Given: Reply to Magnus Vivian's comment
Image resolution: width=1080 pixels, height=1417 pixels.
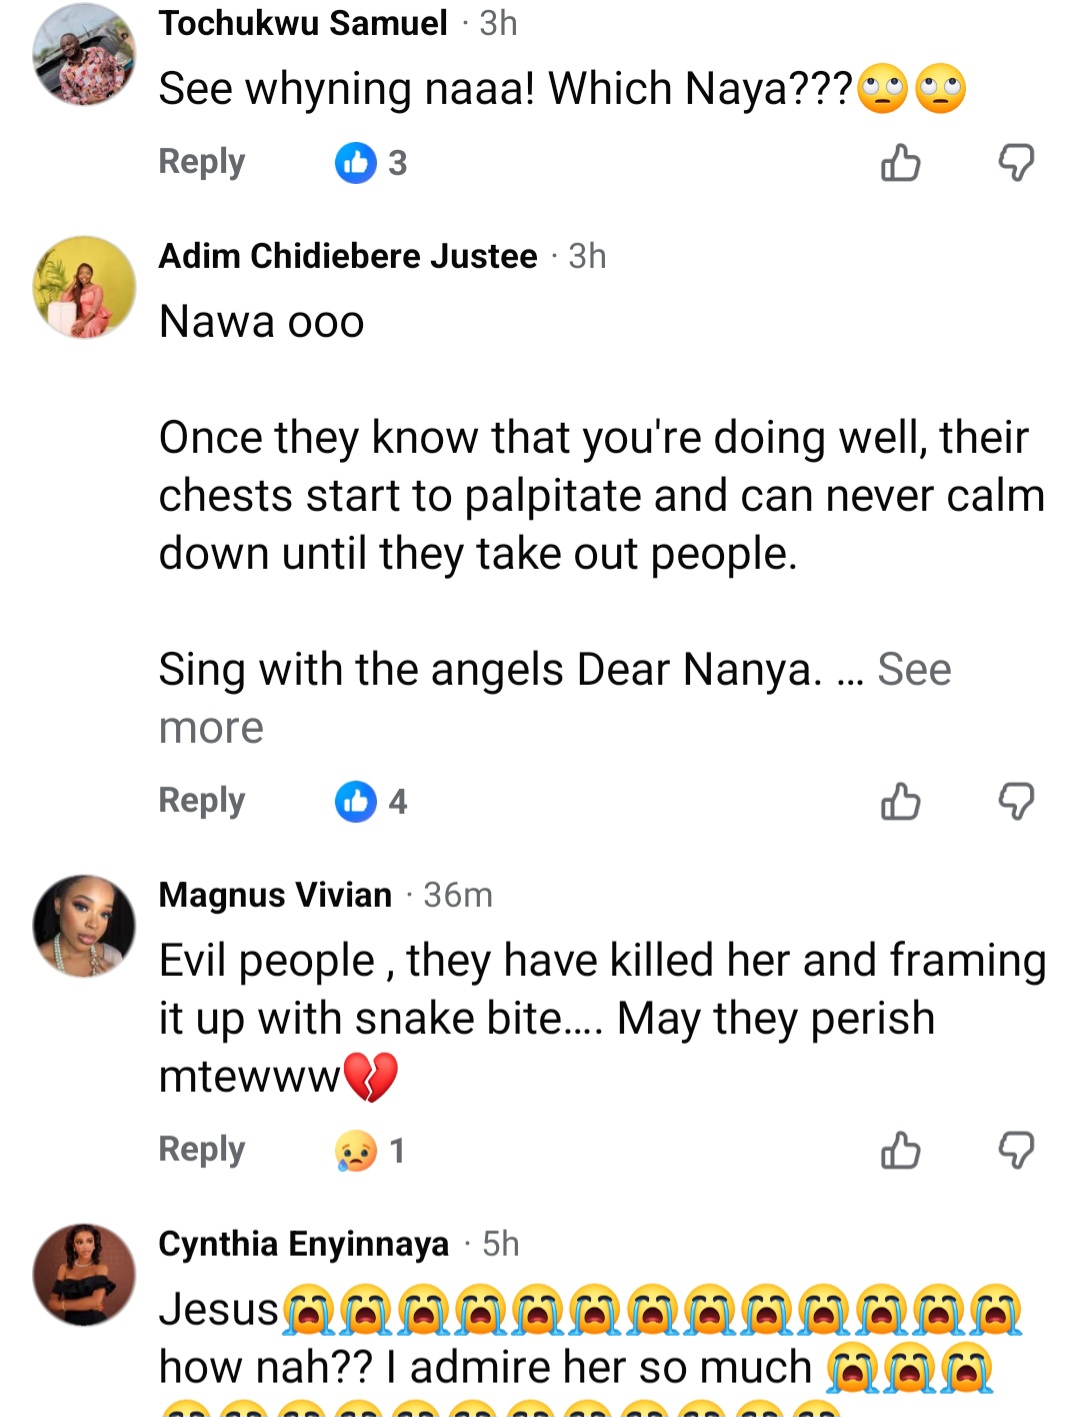Looking at the screenshot, I should coord(201,1150).
